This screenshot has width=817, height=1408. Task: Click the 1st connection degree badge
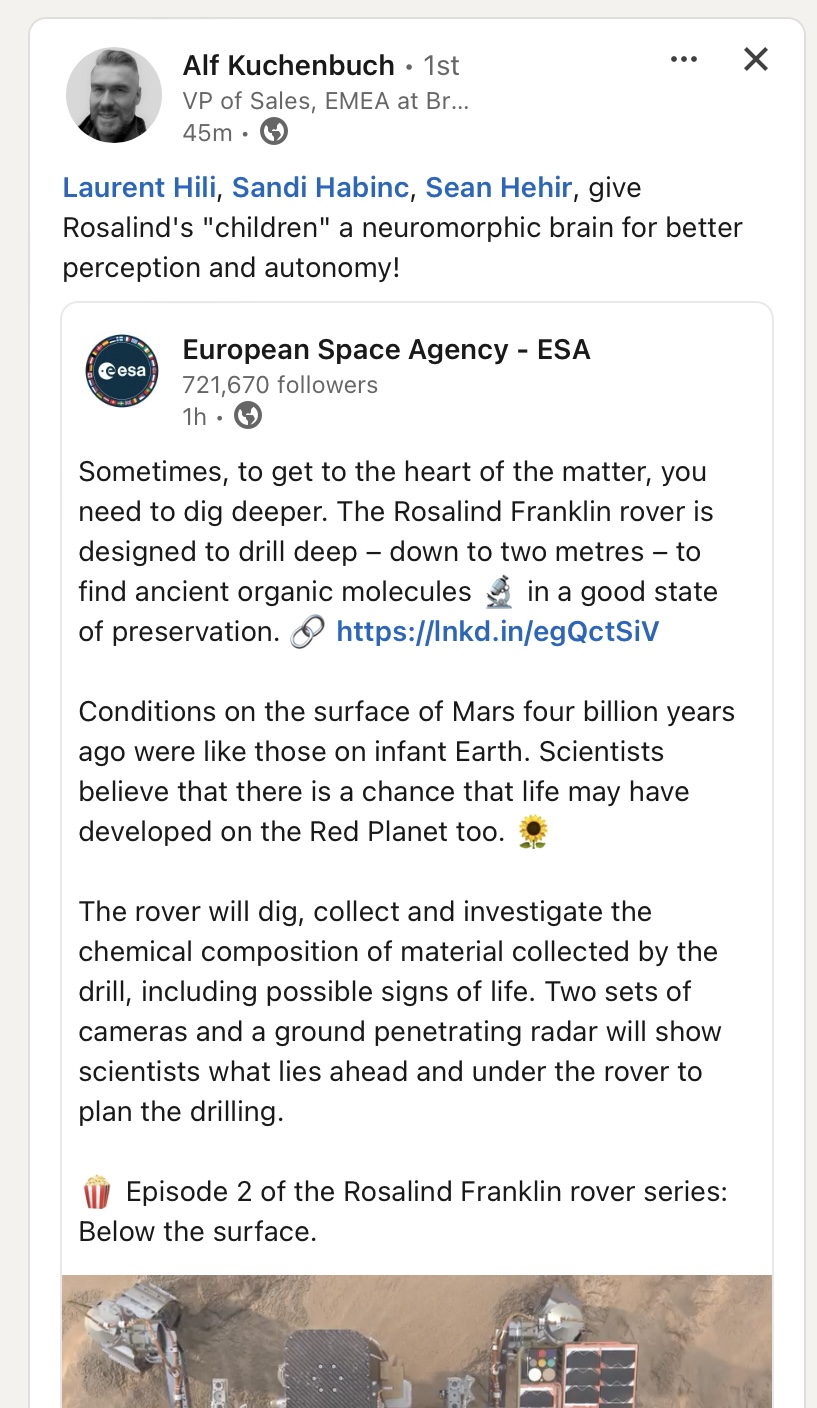(x=441, y=66)
